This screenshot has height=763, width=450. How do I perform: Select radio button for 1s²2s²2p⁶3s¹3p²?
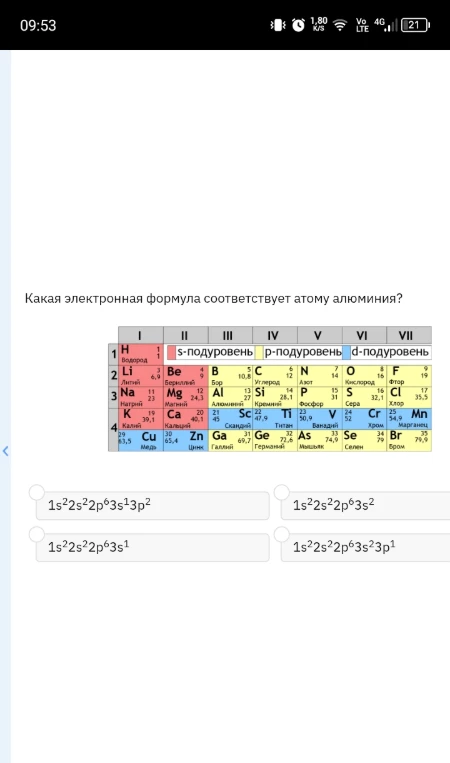pyautogui.click(x=36, y=492)
